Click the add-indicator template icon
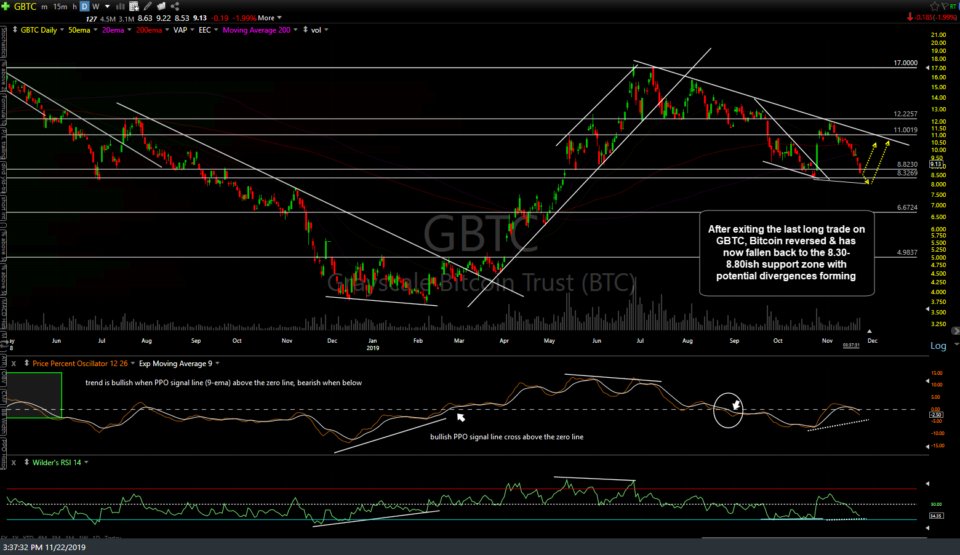960x555 pixels. click(134, 6)
